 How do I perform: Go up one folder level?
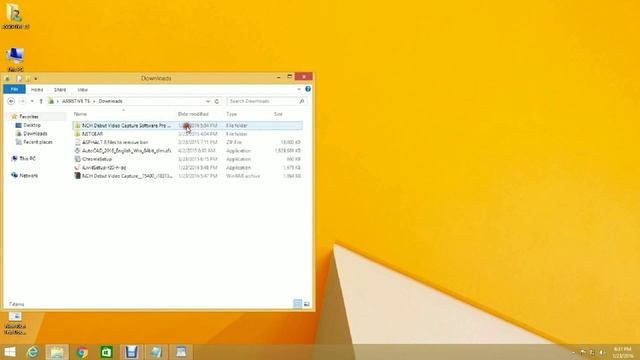pos(41,101)
